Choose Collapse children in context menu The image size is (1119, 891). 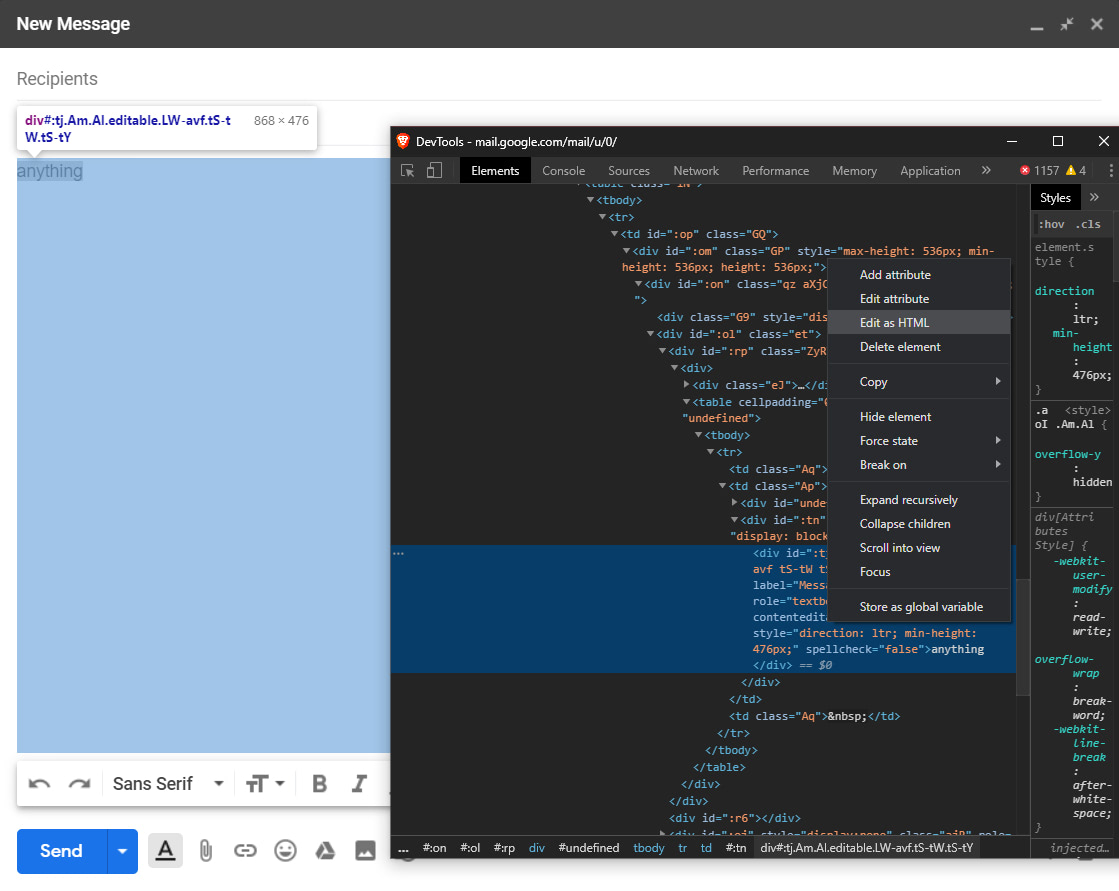click(919, 524)
